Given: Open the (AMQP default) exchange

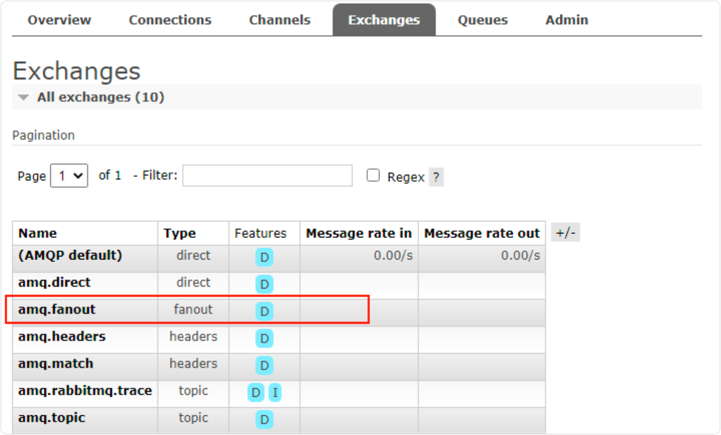Looking at the screenshot, I should pyautogui.click(x=70, y=256).
